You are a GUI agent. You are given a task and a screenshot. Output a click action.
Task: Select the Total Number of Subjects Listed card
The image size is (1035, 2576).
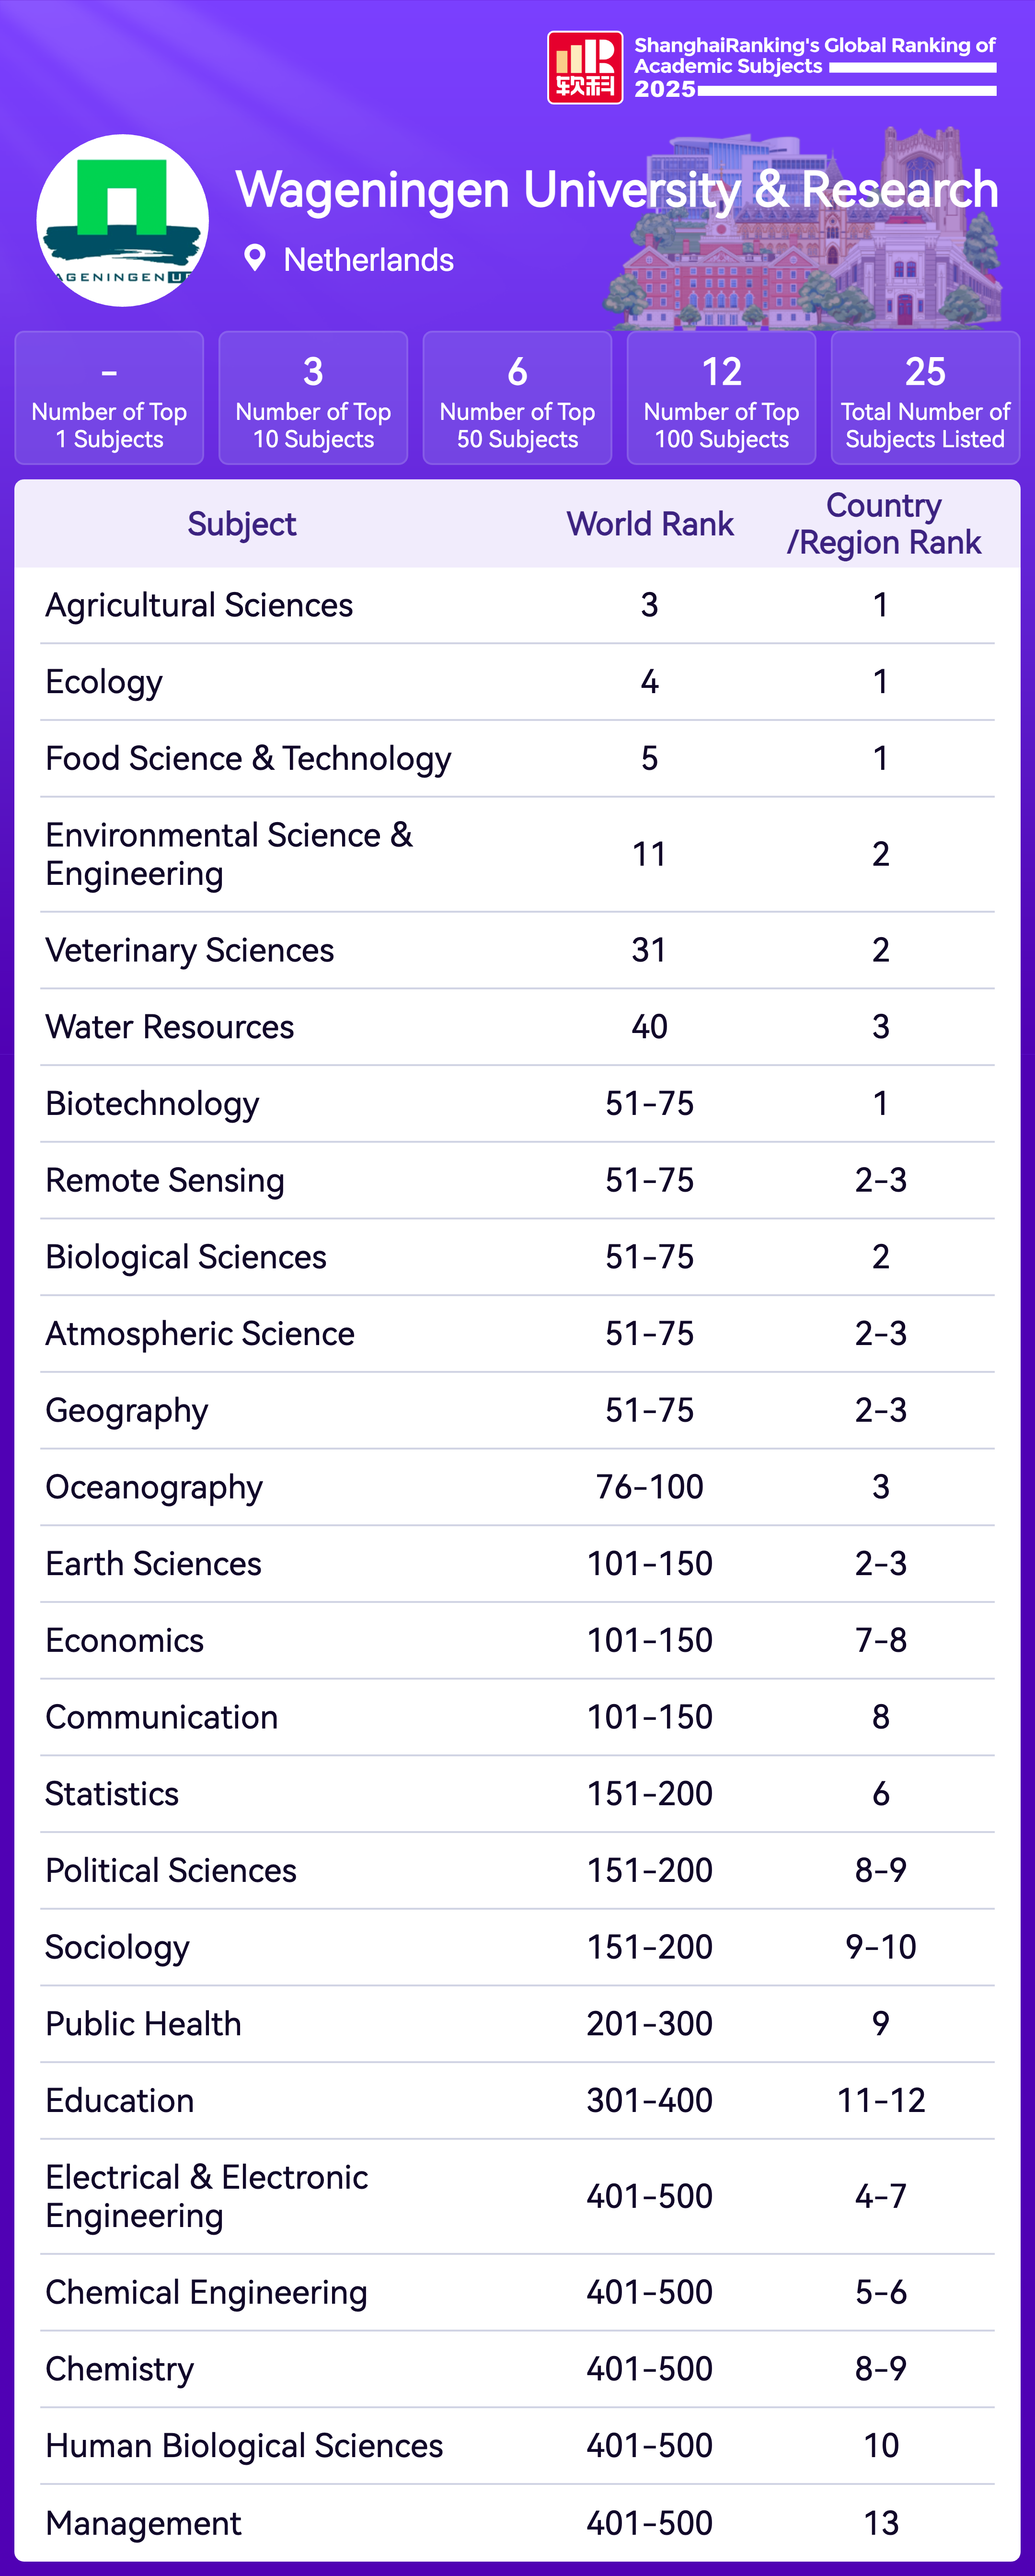pyautogui.click(x=925, y=398)
